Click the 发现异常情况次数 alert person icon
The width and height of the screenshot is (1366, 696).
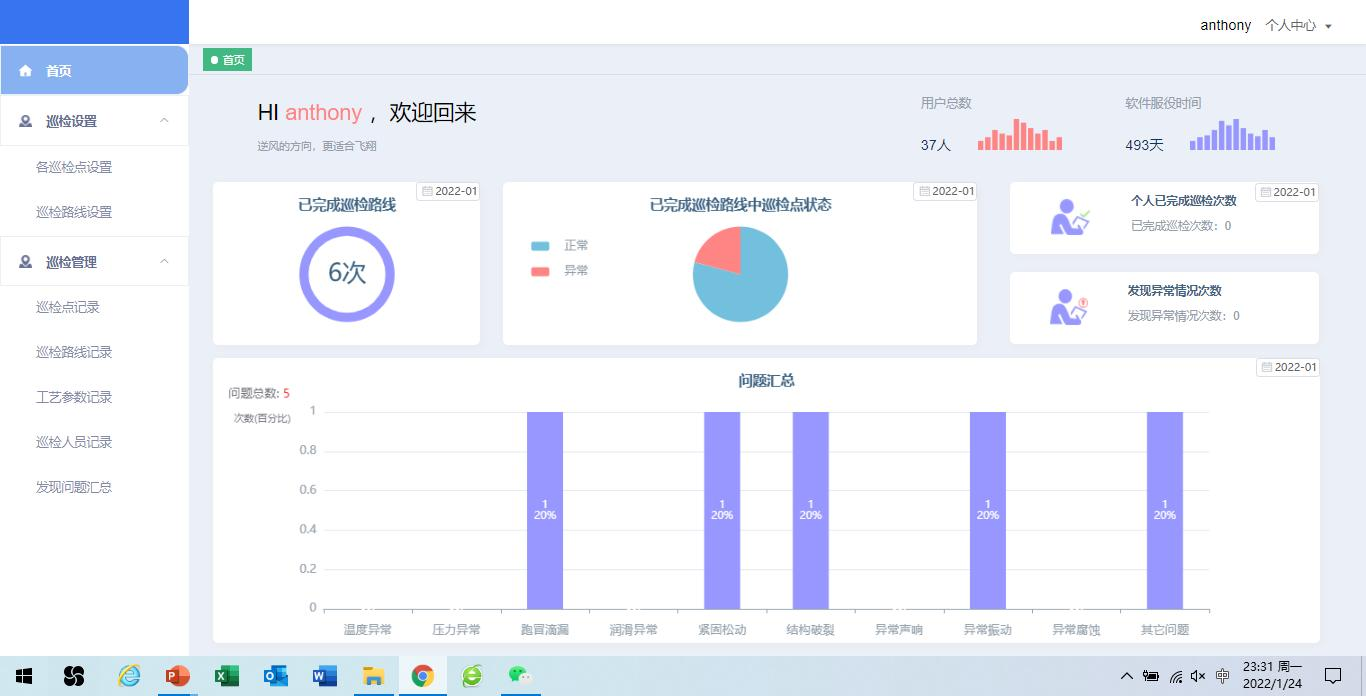pyautogui.click(x=1068, y=307)
